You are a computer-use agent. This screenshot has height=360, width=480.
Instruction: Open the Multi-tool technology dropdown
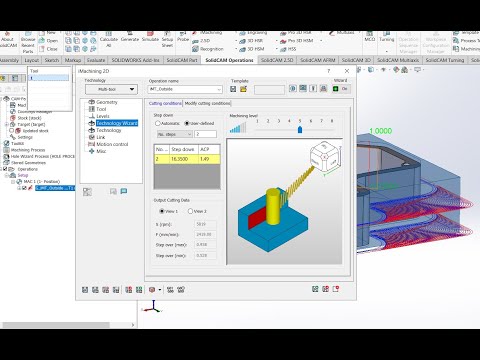111,89
